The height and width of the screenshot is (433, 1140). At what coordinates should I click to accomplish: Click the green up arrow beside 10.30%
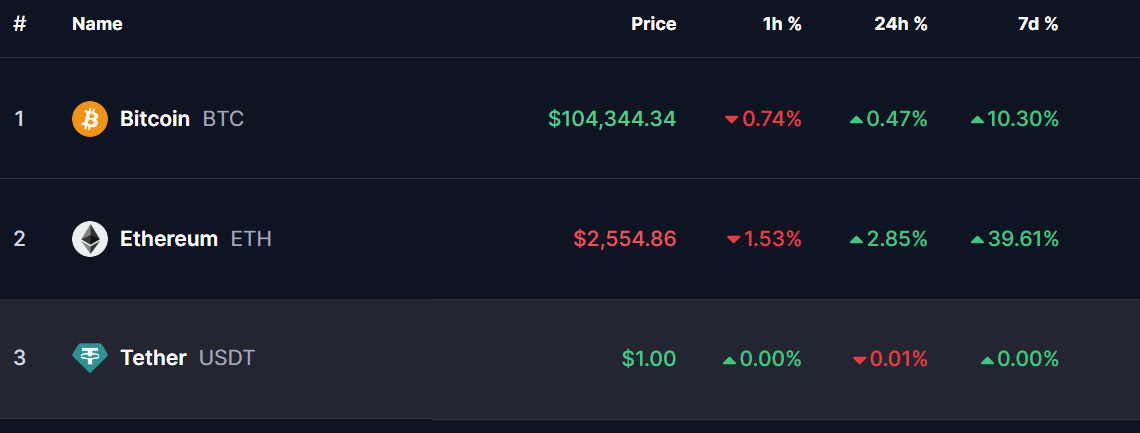(977, 119)
